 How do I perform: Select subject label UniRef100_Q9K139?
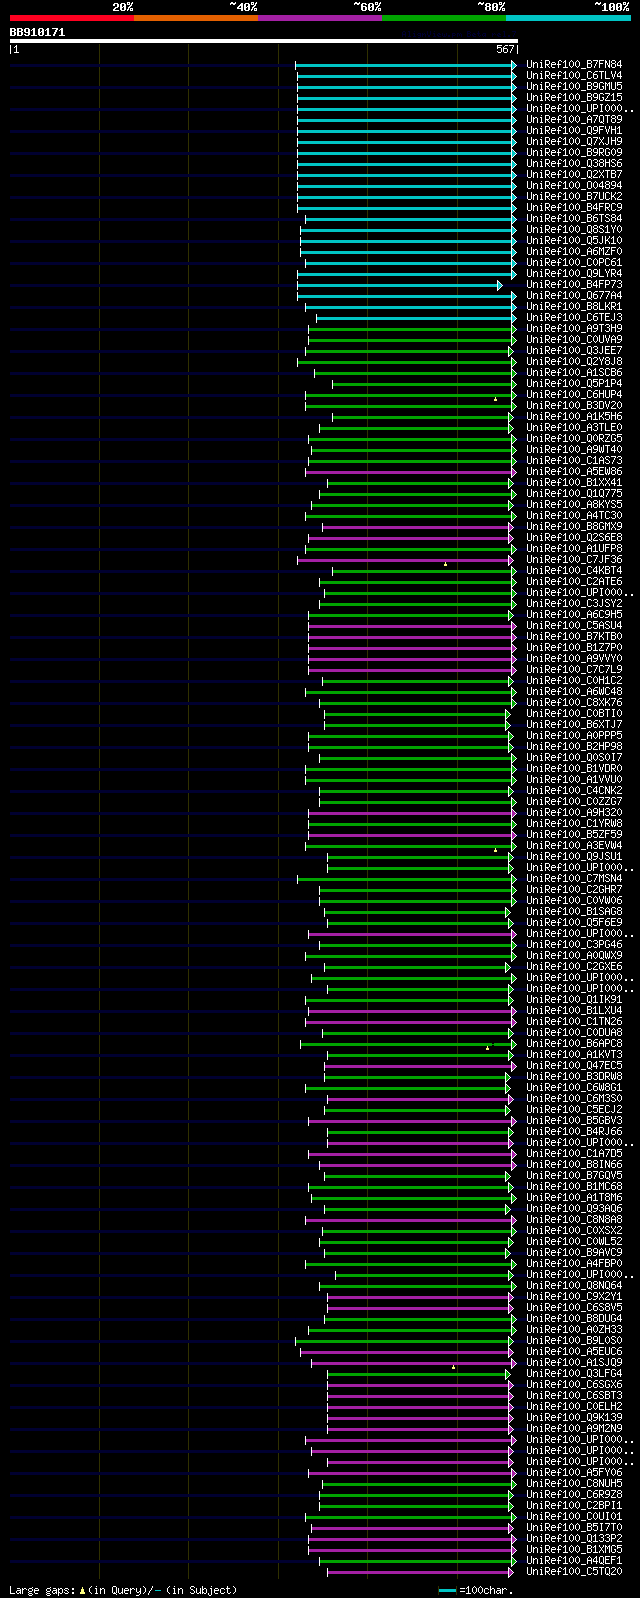(574, 1417)
